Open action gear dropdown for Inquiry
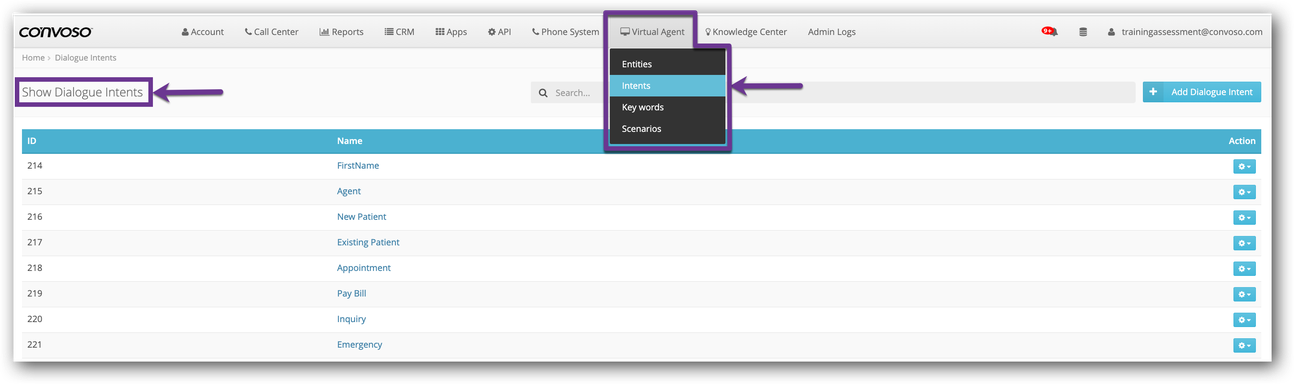The height and width of the screenshot is (384, 1294). (x=1244, y=320)
